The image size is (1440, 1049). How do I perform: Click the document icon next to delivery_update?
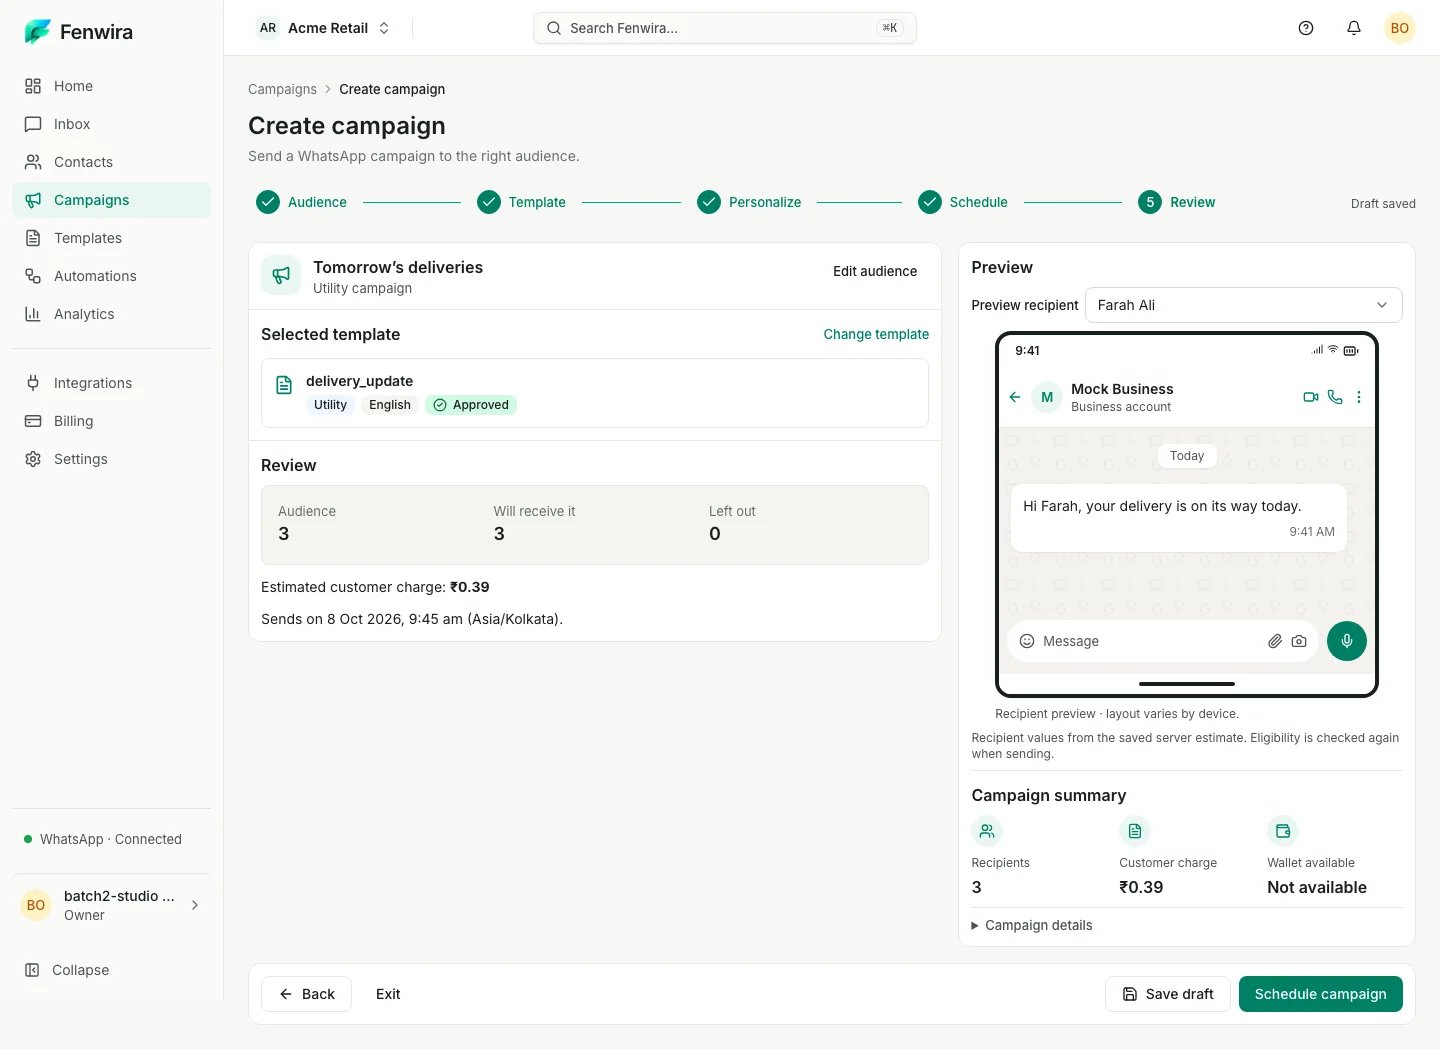pos(284,385)
